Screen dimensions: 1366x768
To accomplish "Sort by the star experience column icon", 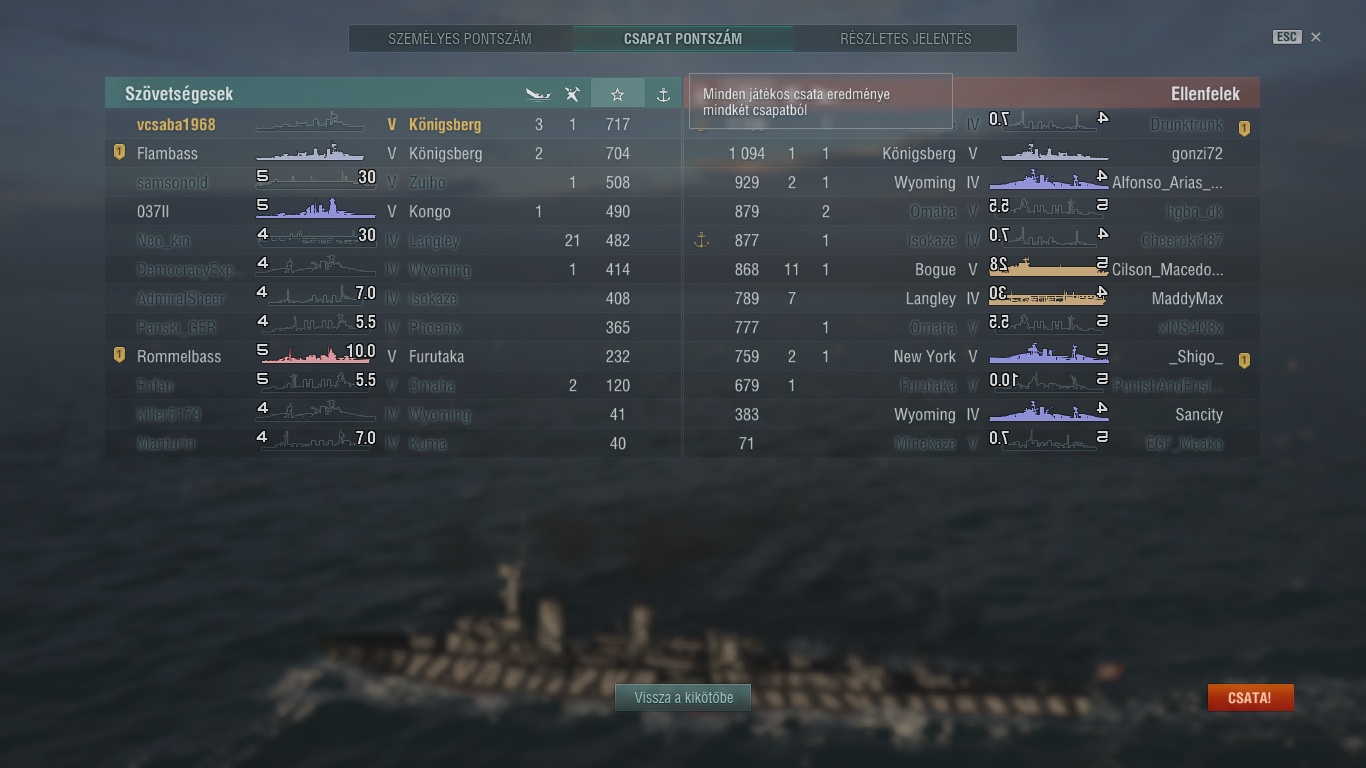I will 617,94.
